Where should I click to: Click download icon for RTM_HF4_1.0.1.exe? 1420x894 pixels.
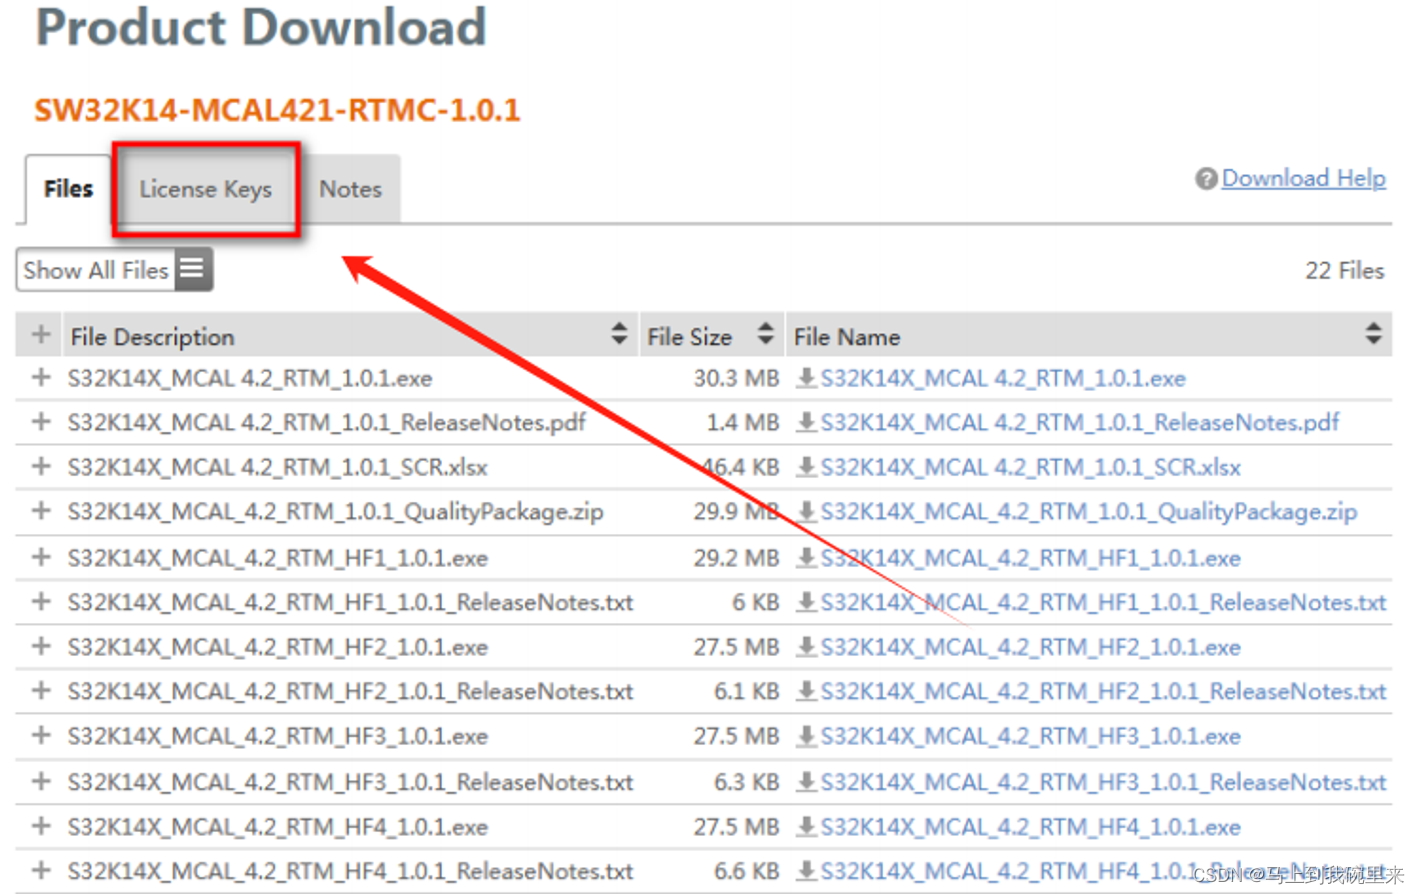806,827
